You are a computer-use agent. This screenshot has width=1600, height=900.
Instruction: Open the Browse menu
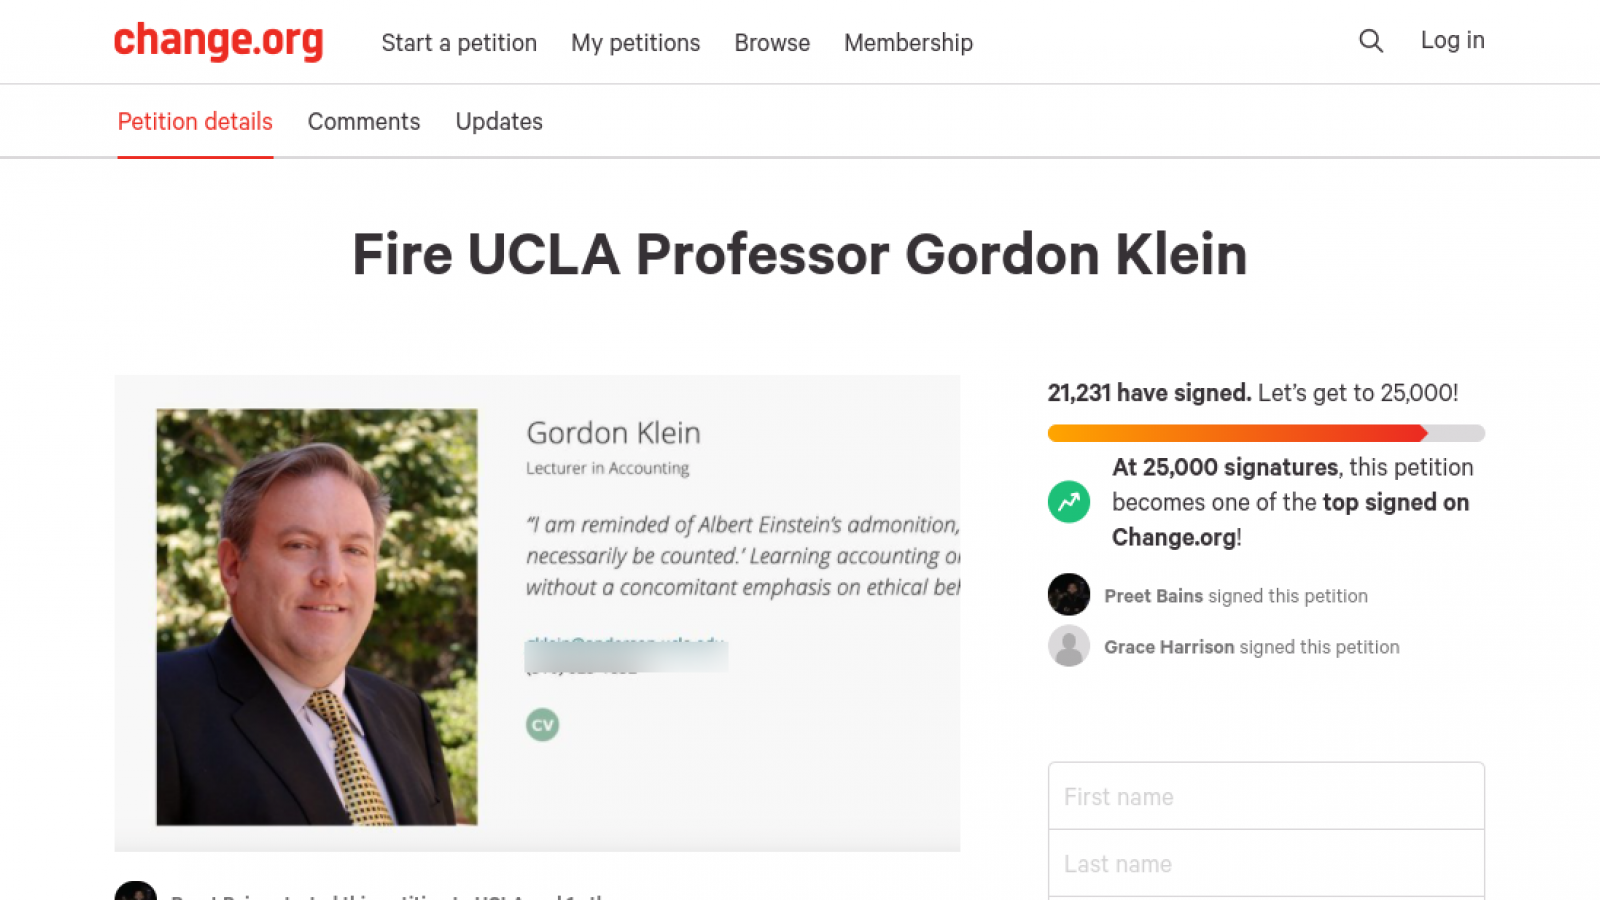(771, 43)
